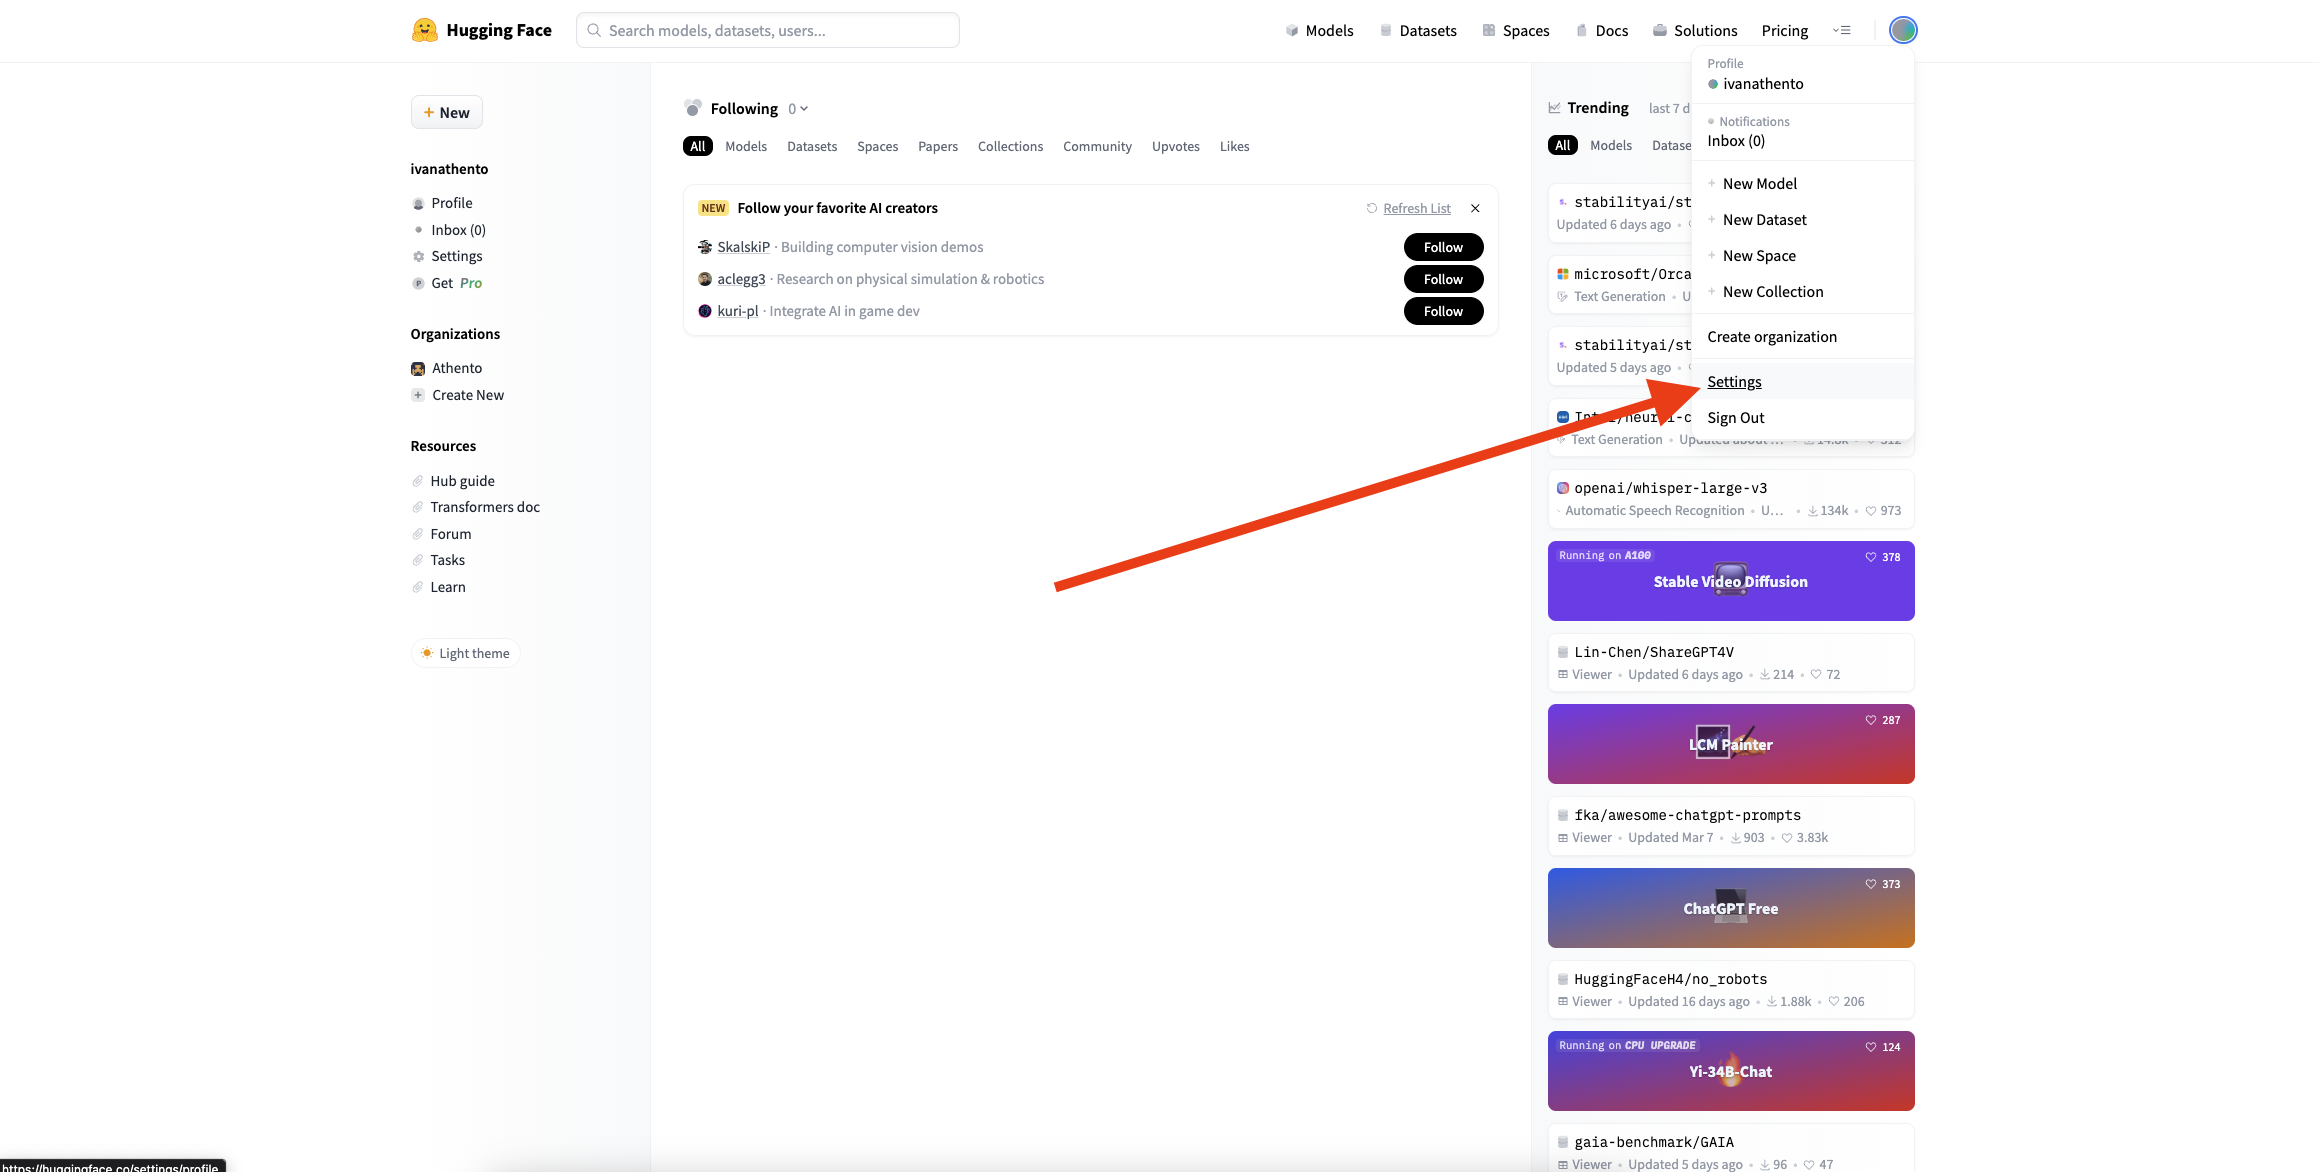This screenshot has height=1172, width=2319.
Task: Open Datasets in the top navigation
Action: click(1418, 30)
